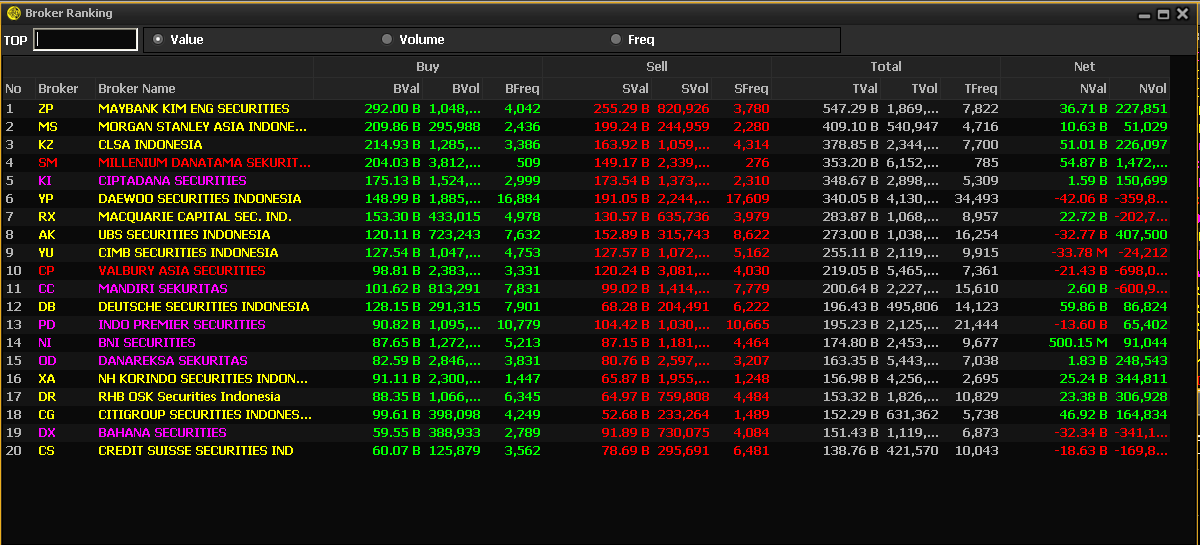Click total value 547.29 B
The width and height of the screenshot is (1200, 545).
click(851, 108)
